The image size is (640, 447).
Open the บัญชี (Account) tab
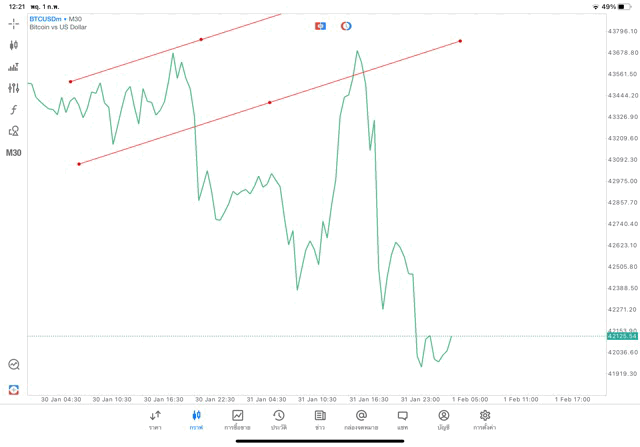pyautogui.click(x=444, y=419)
